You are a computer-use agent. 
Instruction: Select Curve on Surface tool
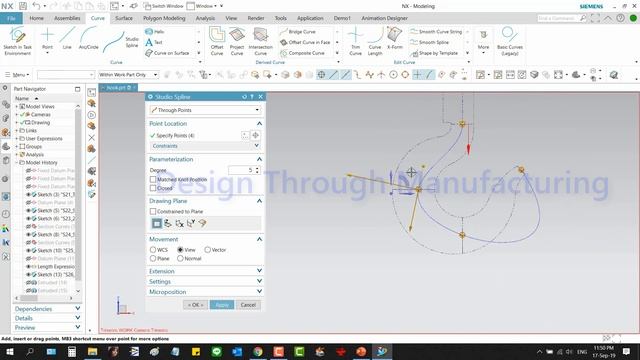pyautogui.click(x=167, y=53)
